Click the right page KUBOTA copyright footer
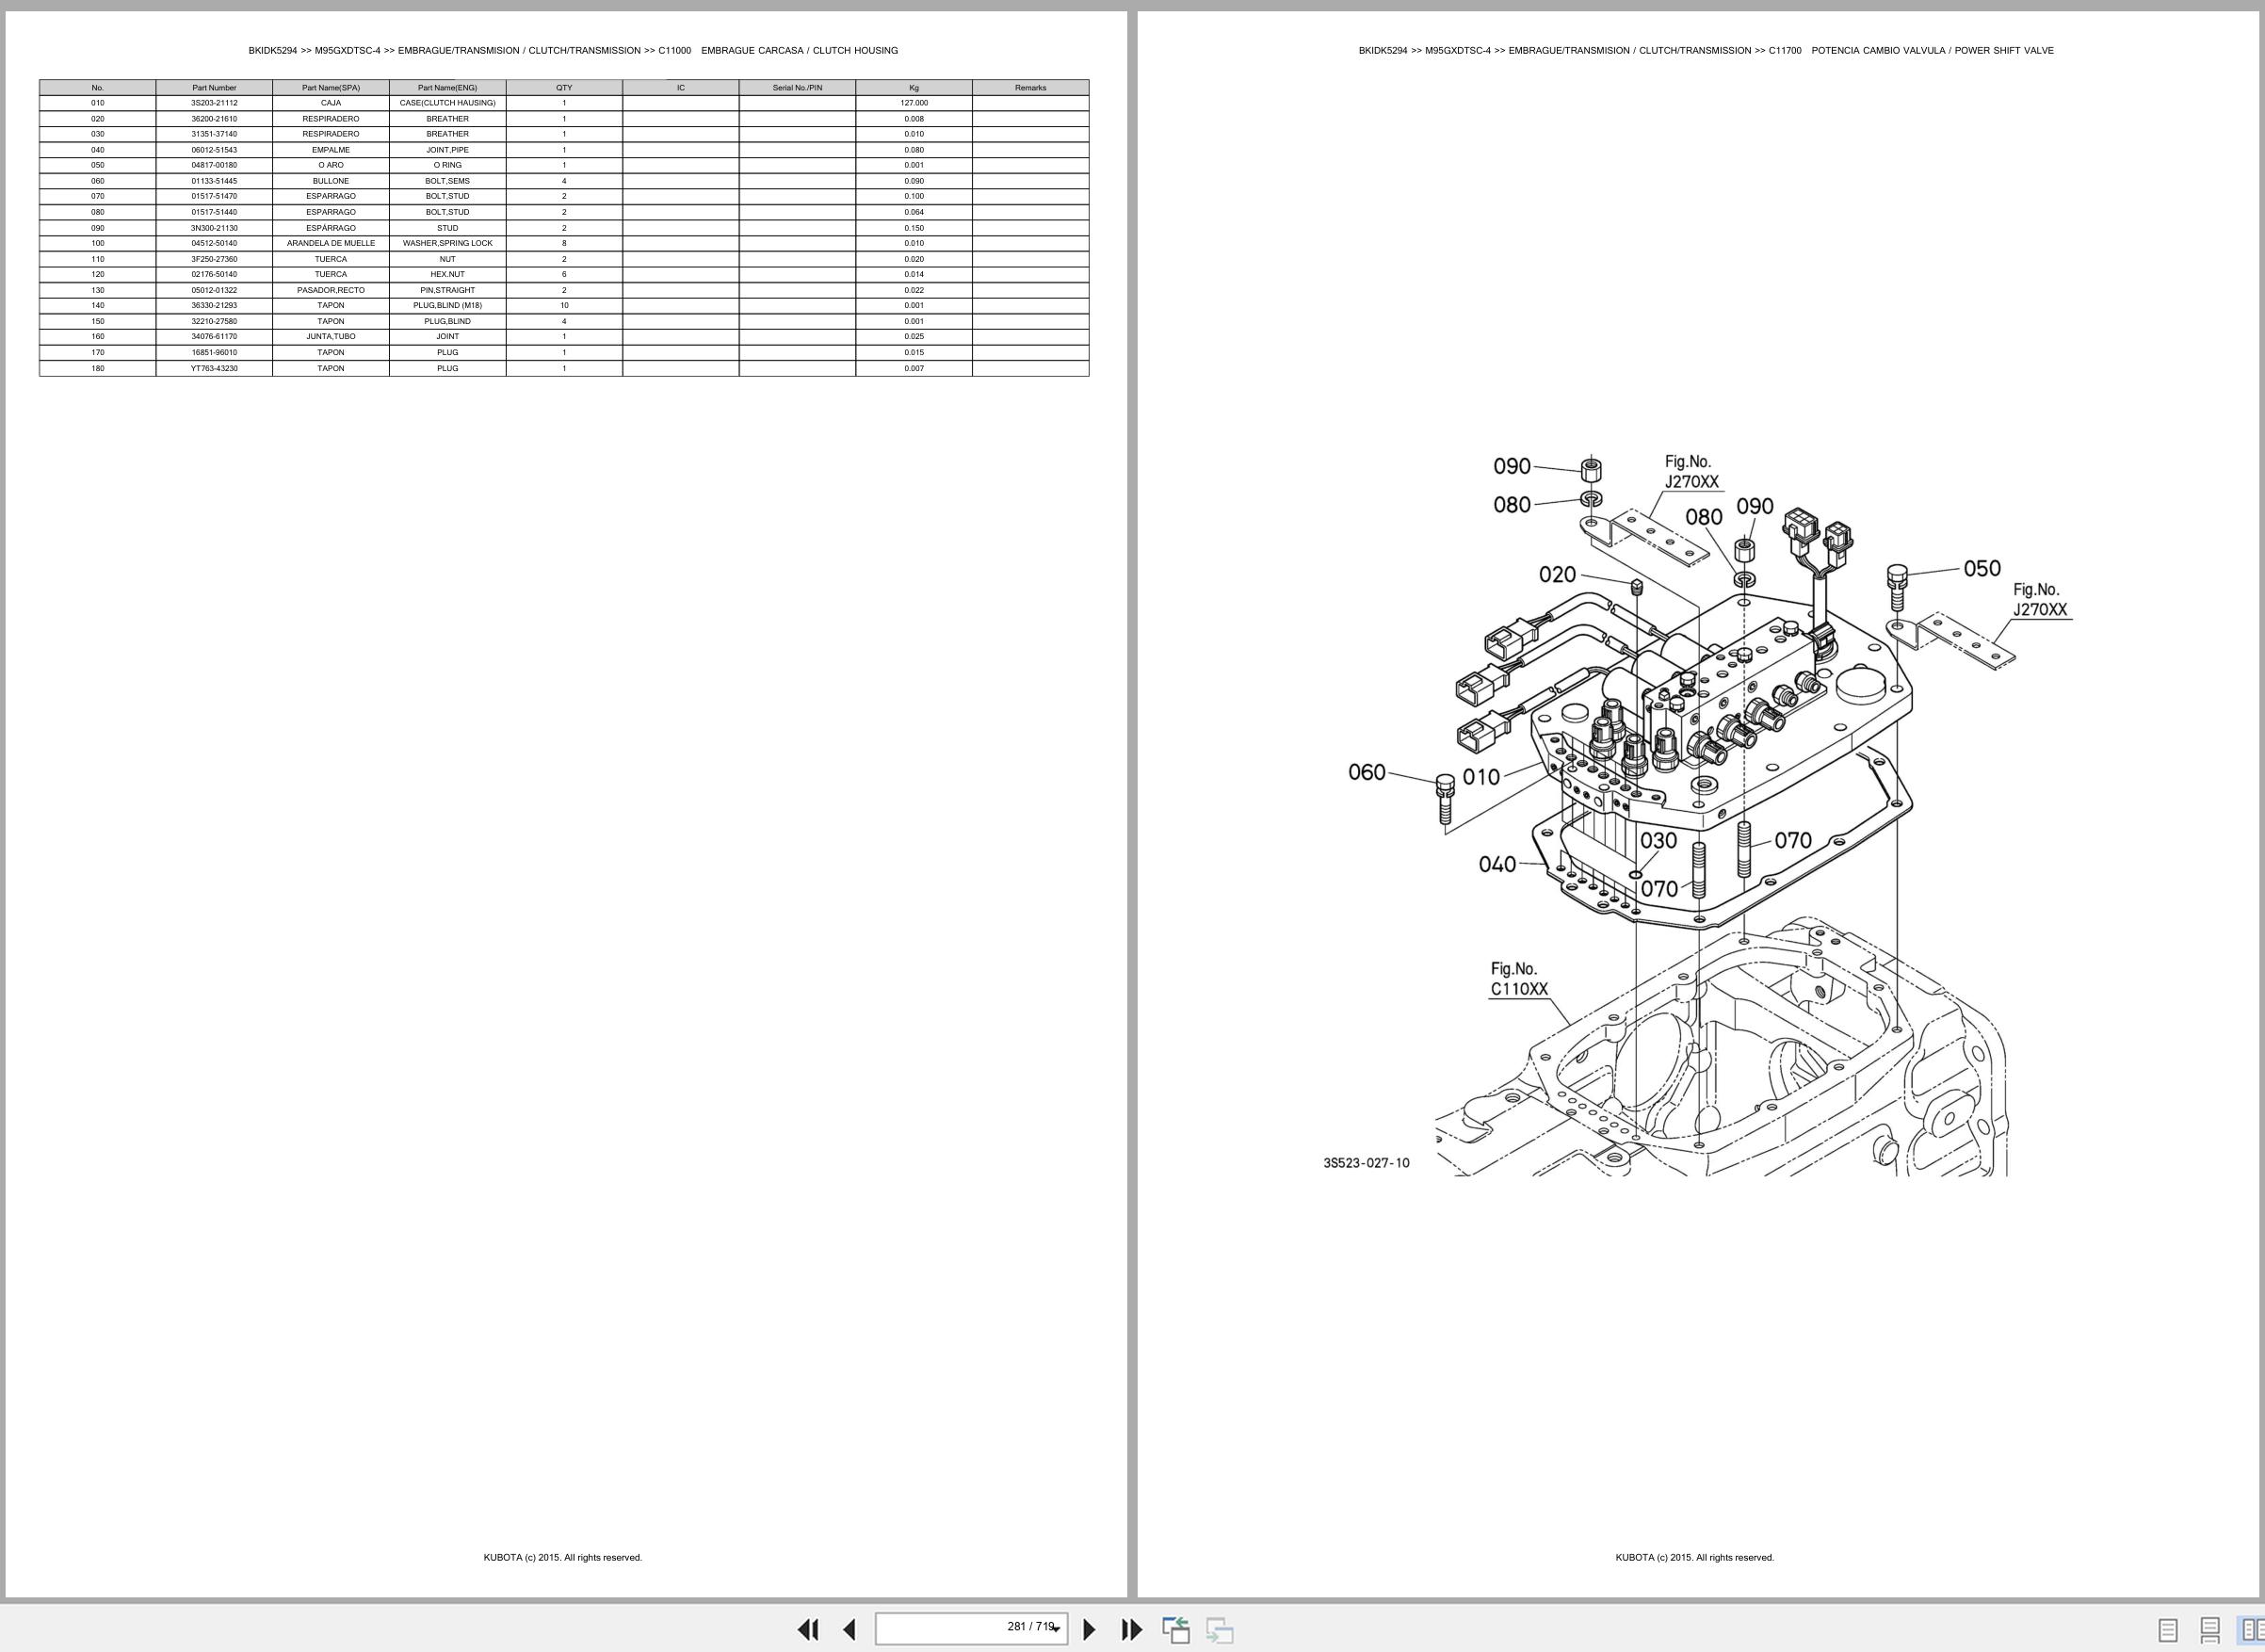This screenshot has width=2265, height=1652. coord(1695,1557)
